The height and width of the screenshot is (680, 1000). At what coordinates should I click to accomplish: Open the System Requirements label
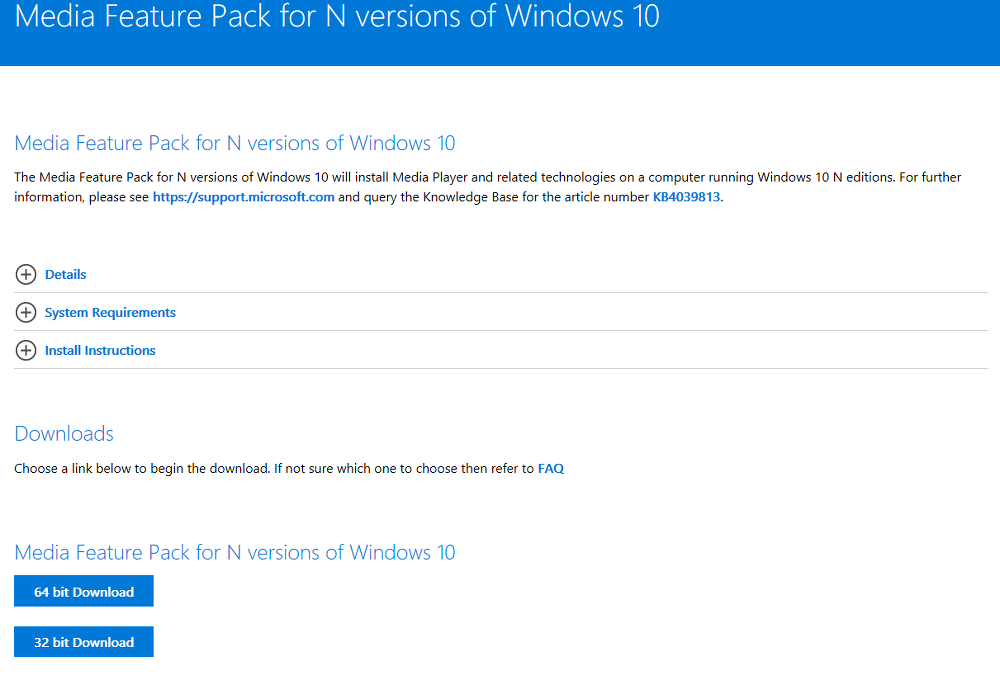[110, 313]
